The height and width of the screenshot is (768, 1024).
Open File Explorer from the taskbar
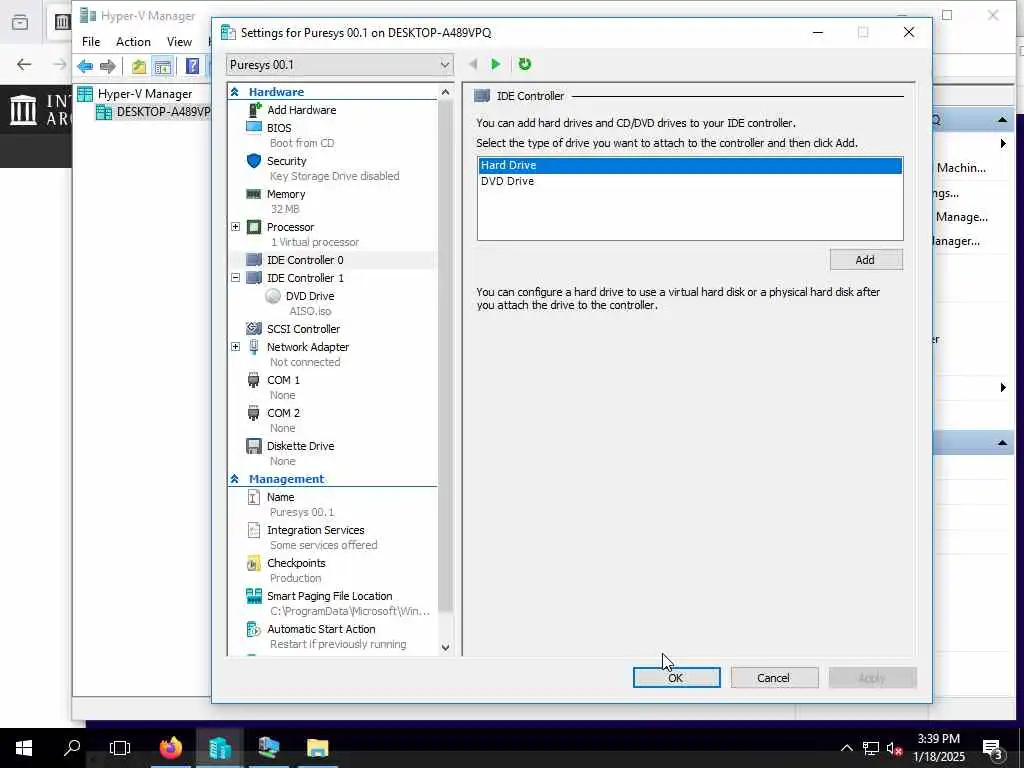(317, 748)
